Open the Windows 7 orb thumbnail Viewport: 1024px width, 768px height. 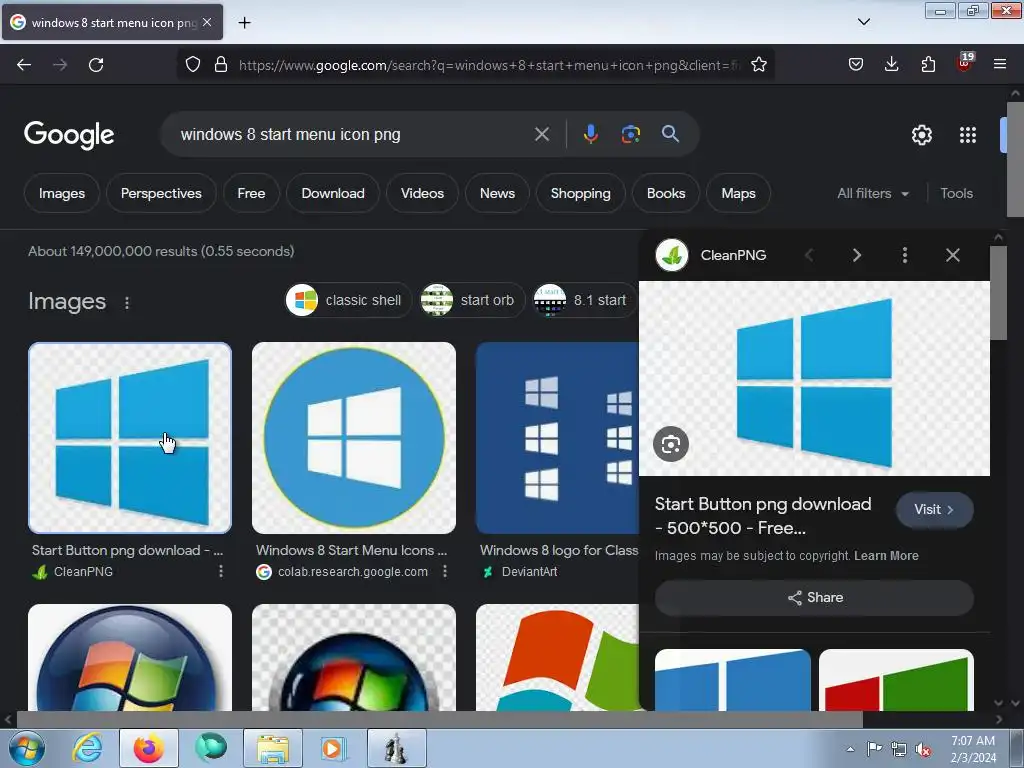click(130, 657)
